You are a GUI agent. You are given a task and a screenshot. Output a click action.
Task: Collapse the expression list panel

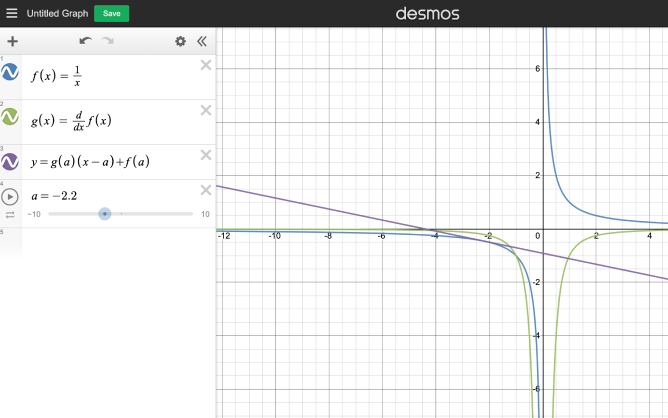click(201, 41)
